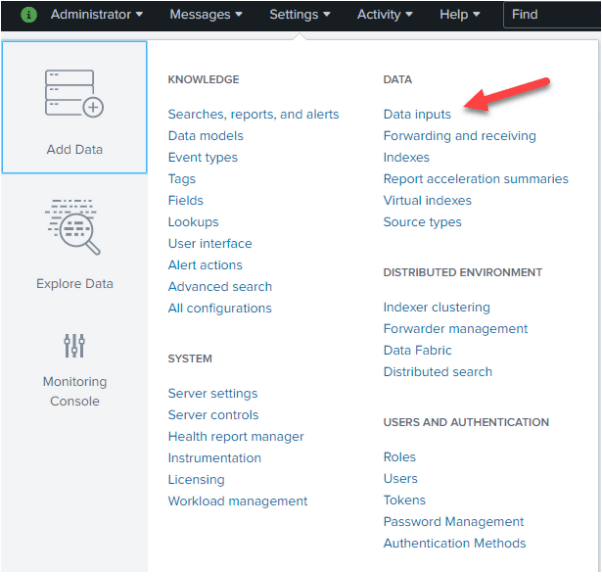
Task: Open Health report manager
Action: coord(236,437)
